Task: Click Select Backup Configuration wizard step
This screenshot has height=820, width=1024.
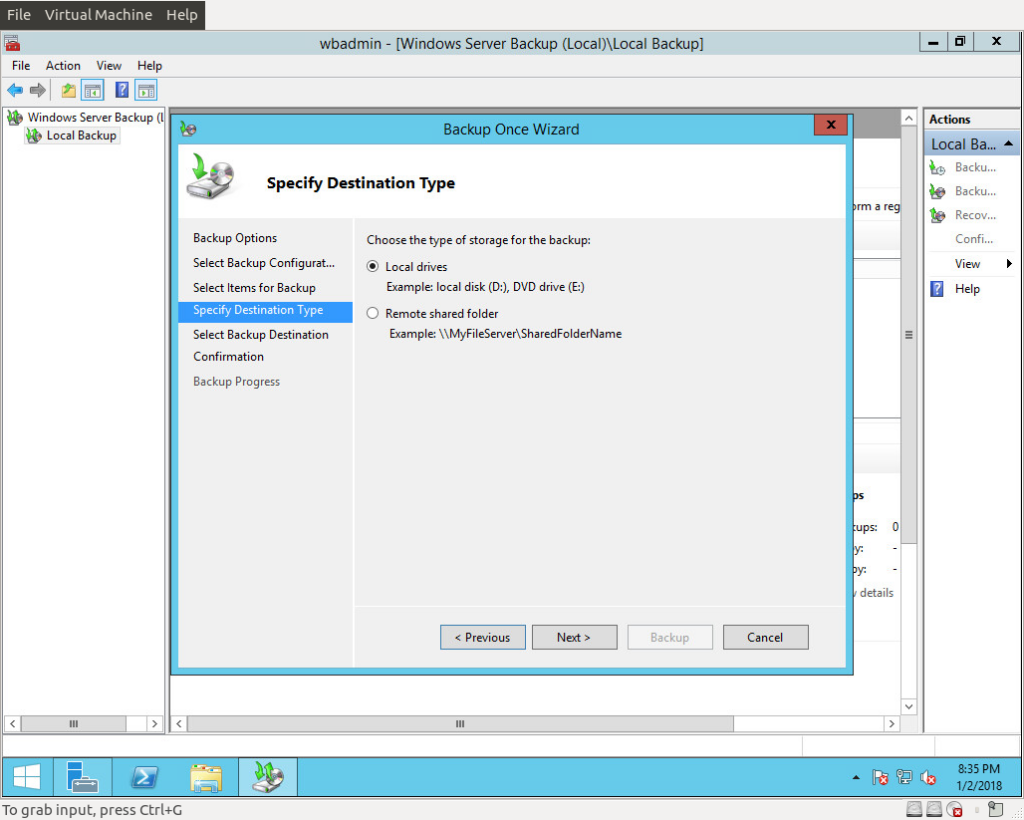Action: click(264, 263)
